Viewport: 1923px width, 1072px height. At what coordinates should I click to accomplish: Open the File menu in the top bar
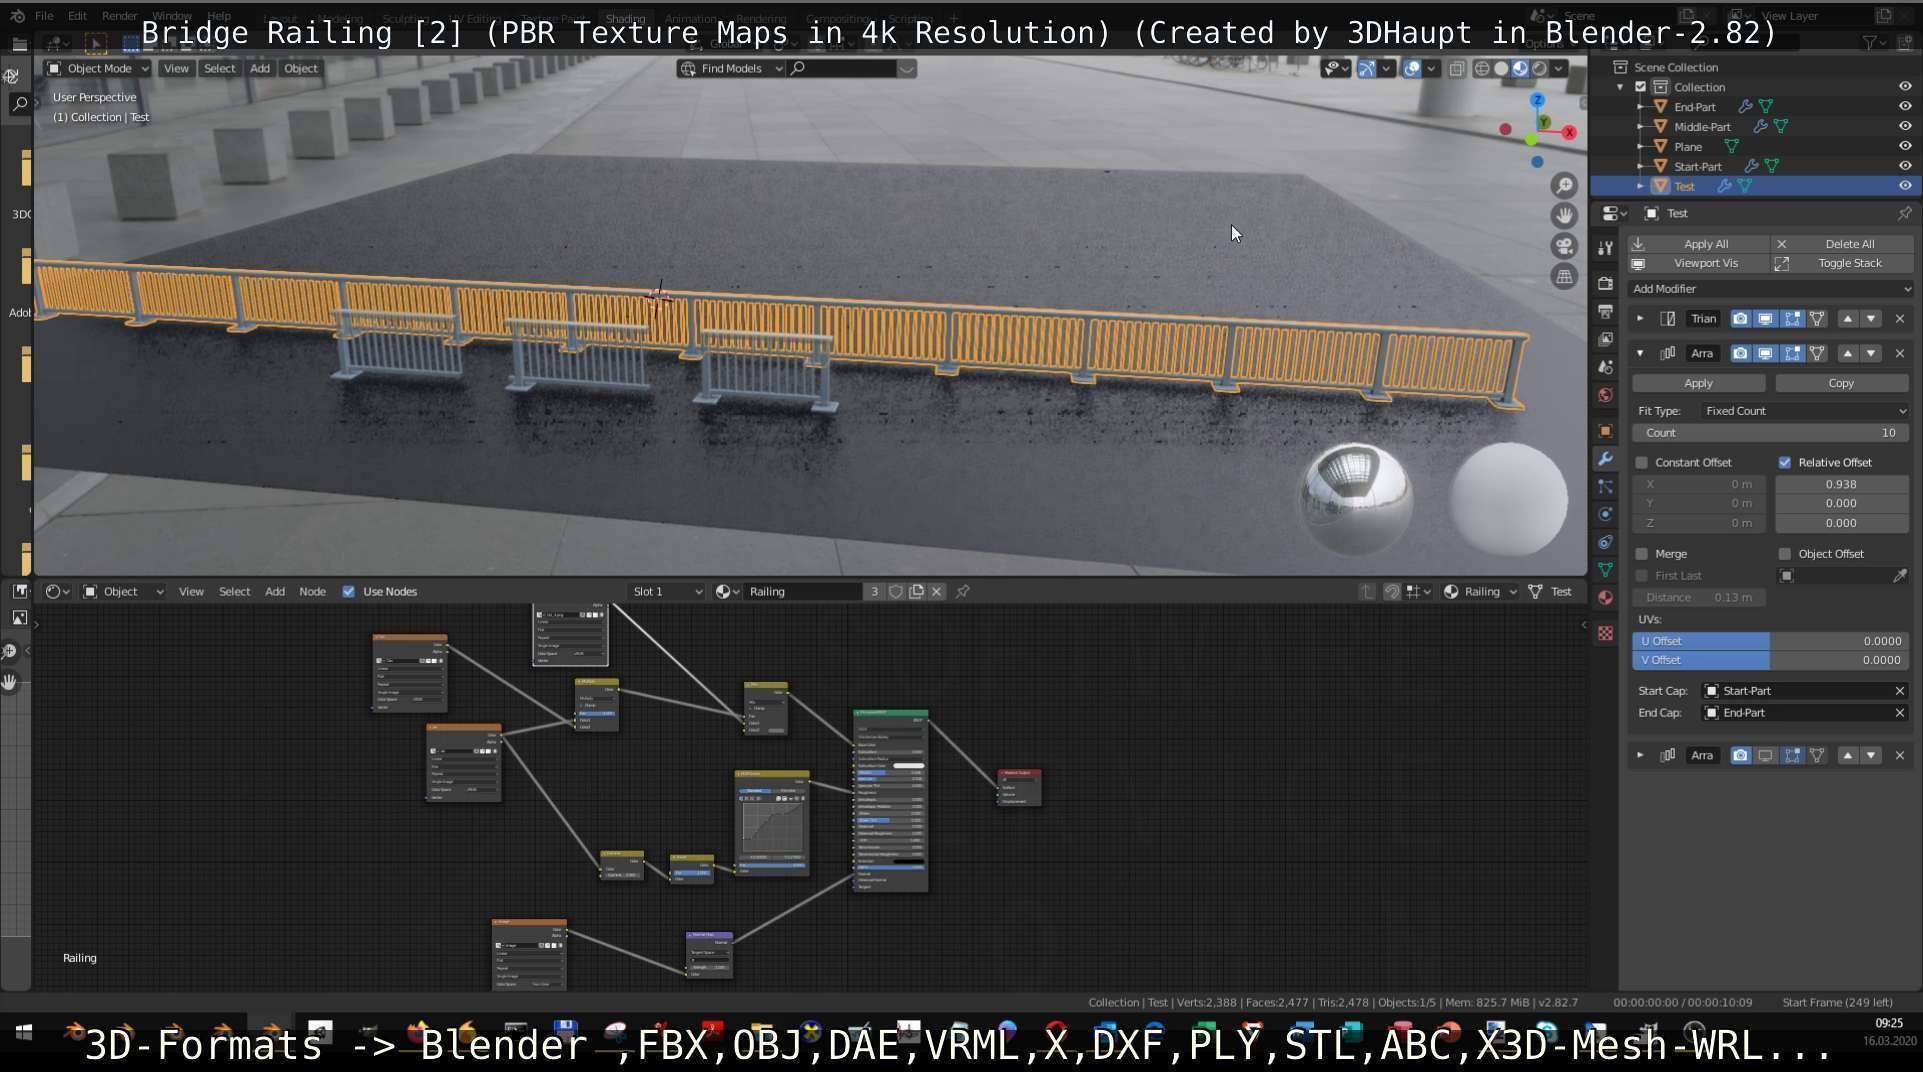point(44,16)
